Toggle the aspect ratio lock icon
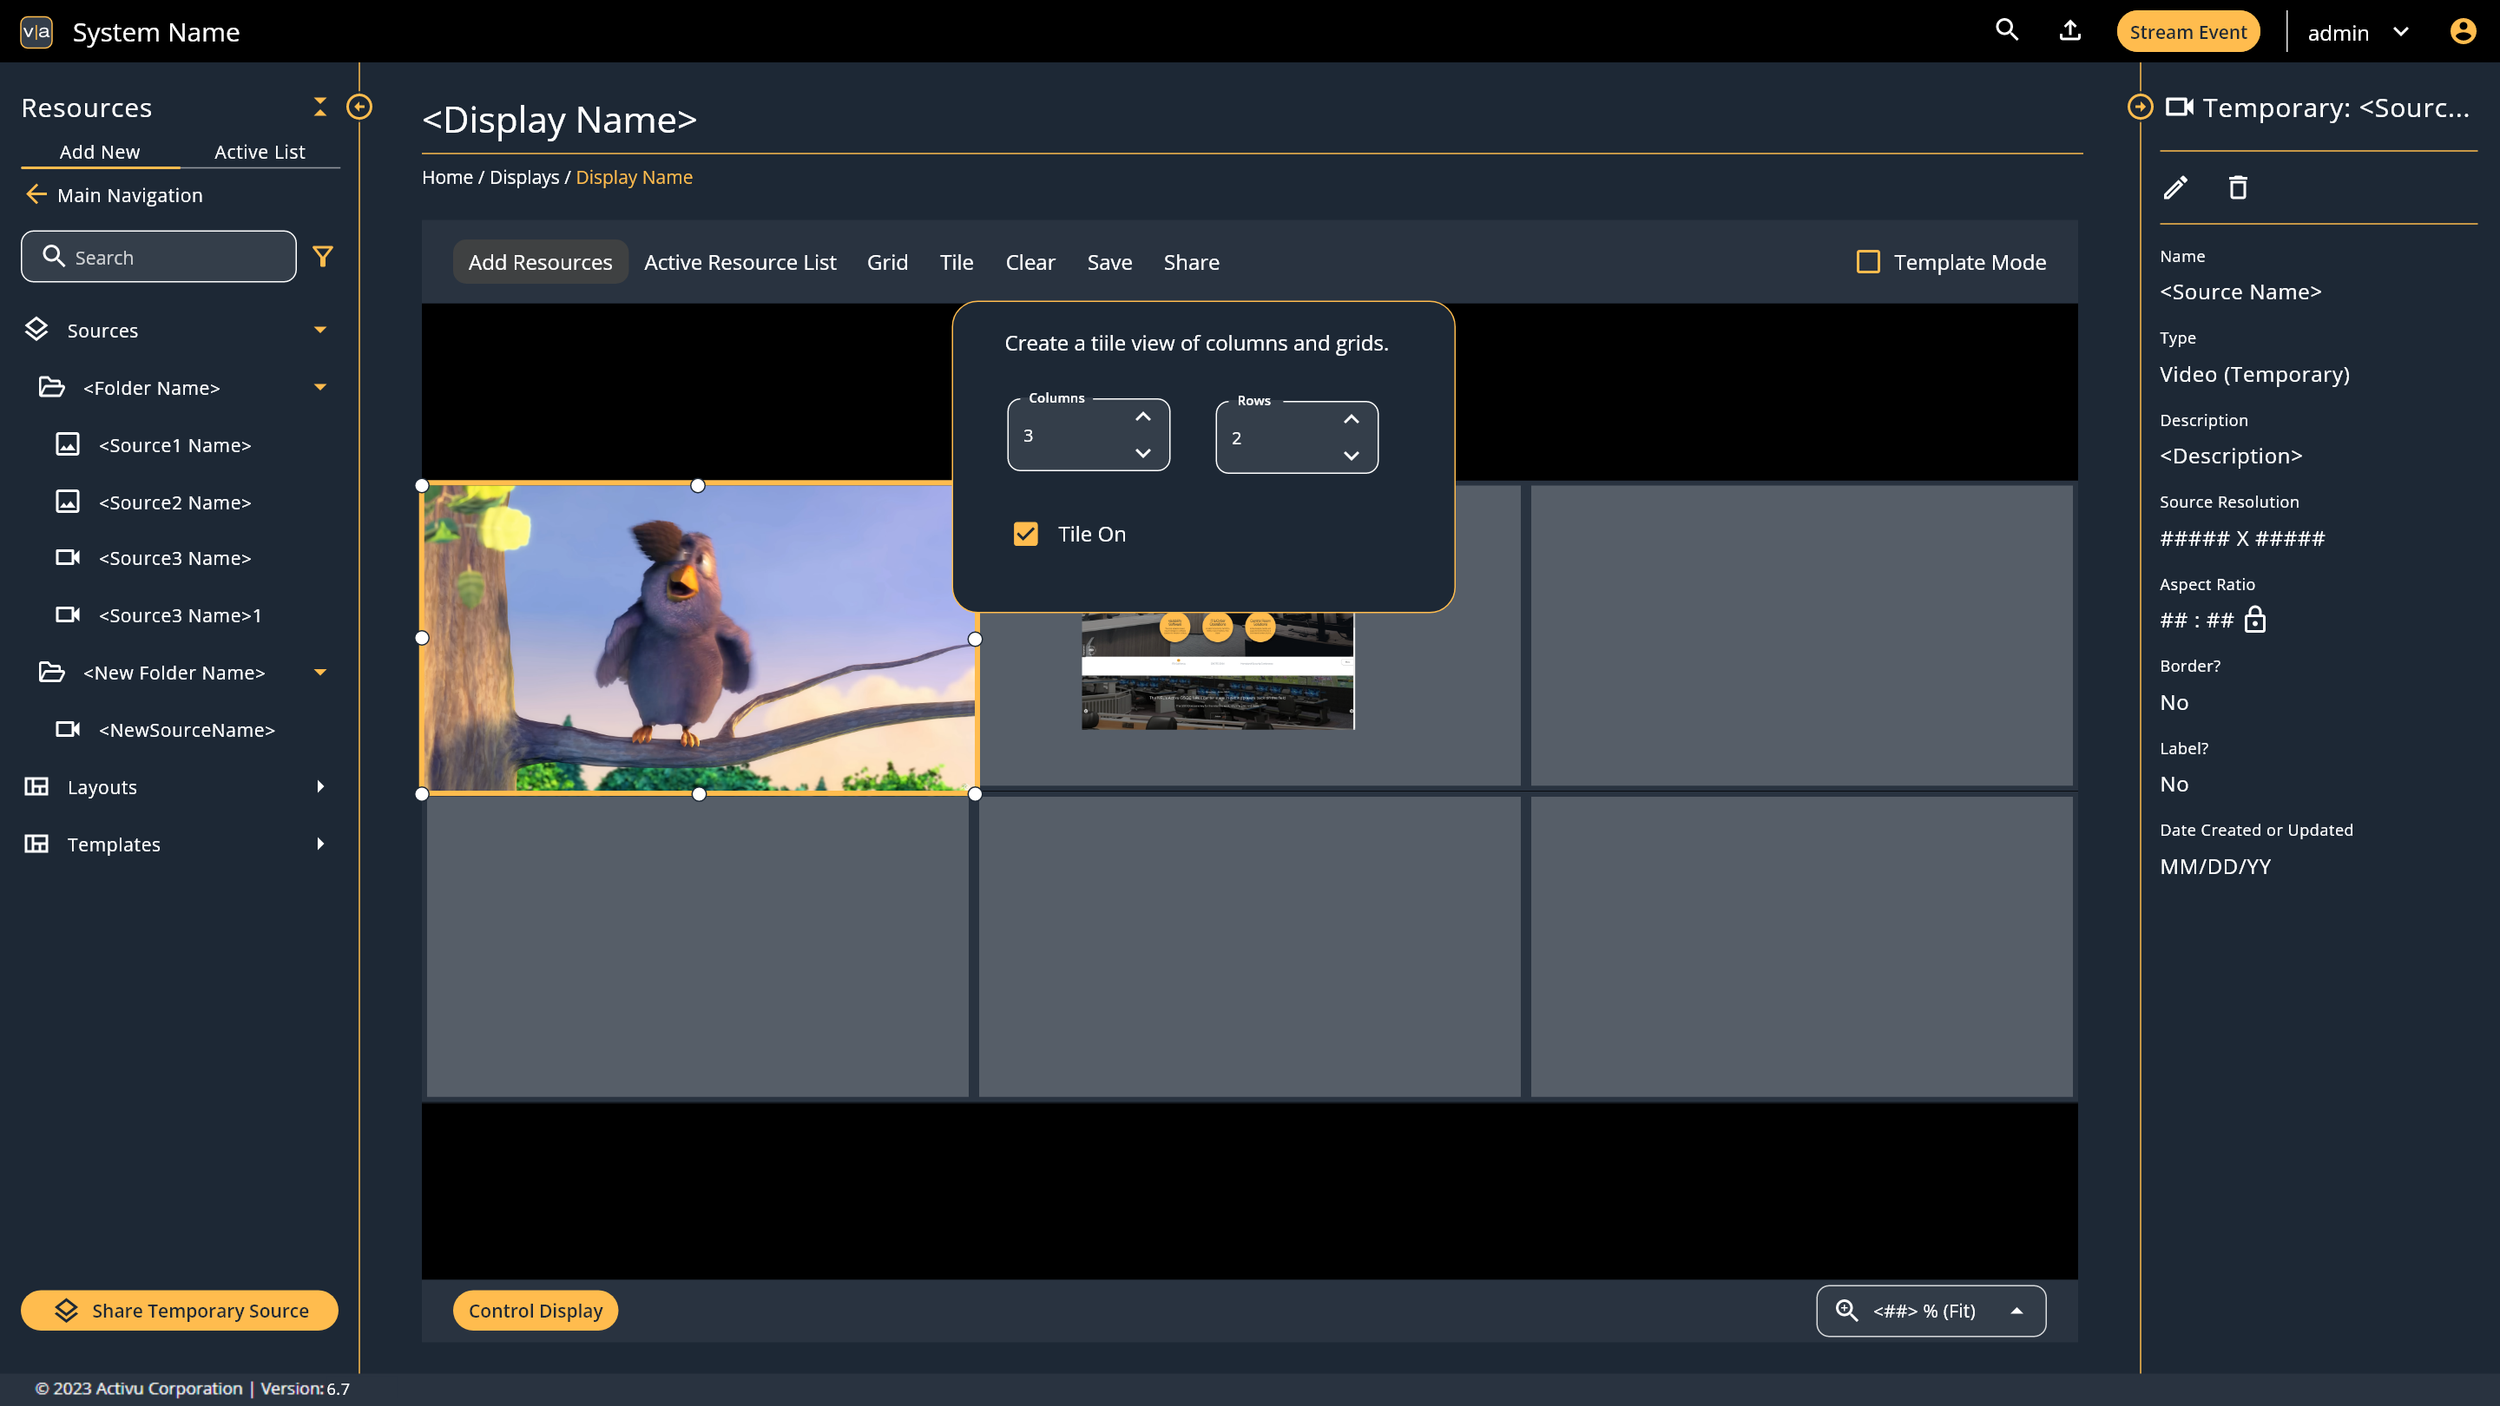Viewport: 2500px width, 1406px height. [x=2255, y=620]
